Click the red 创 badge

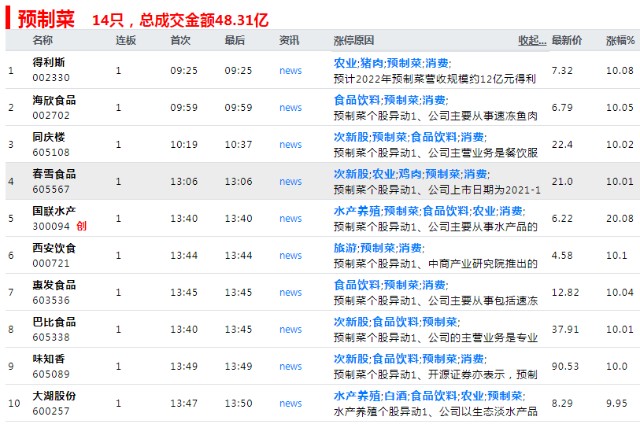(82, 226)
